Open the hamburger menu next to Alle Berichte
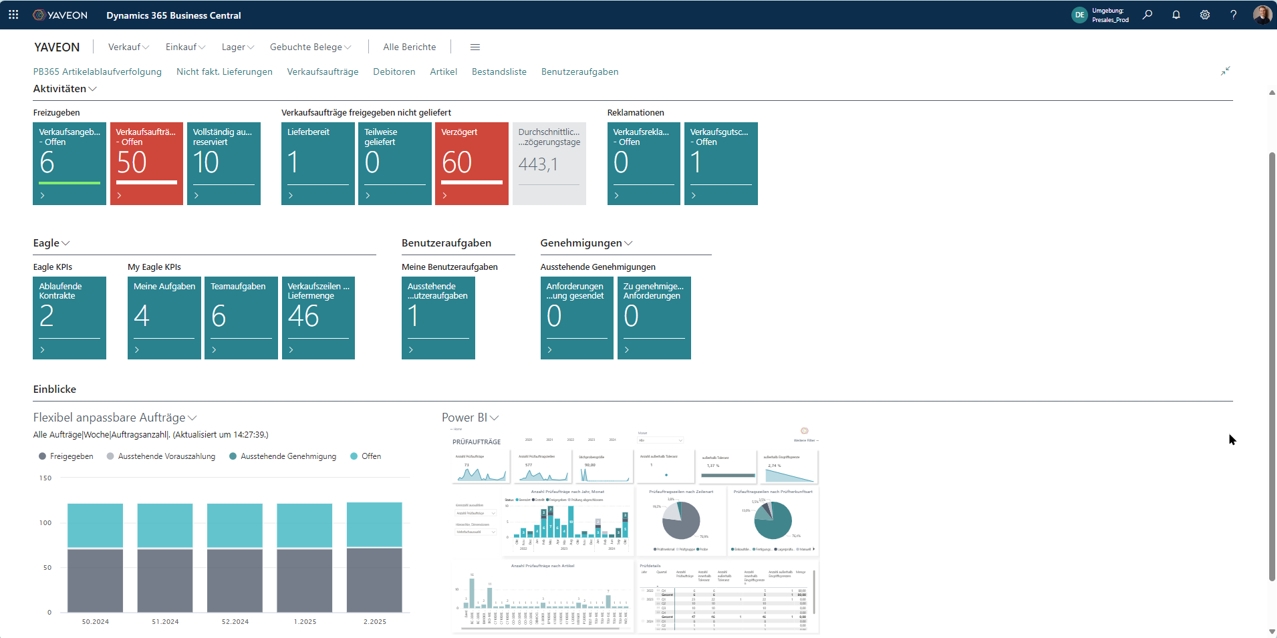This screenshot has width=1277, height=638. [x=475, y=47]
